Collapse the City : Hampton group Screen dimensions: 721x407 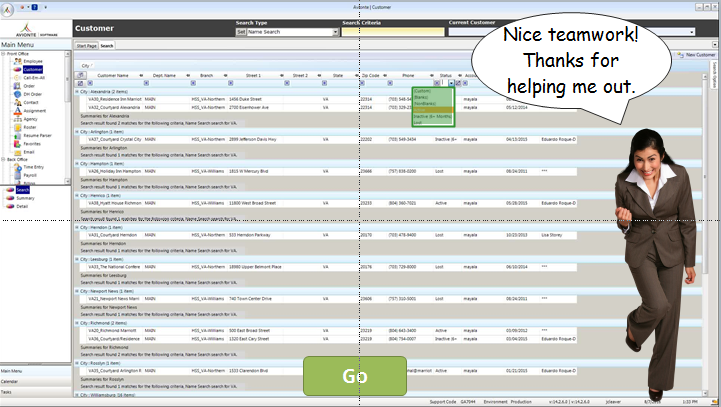[77, 164]
